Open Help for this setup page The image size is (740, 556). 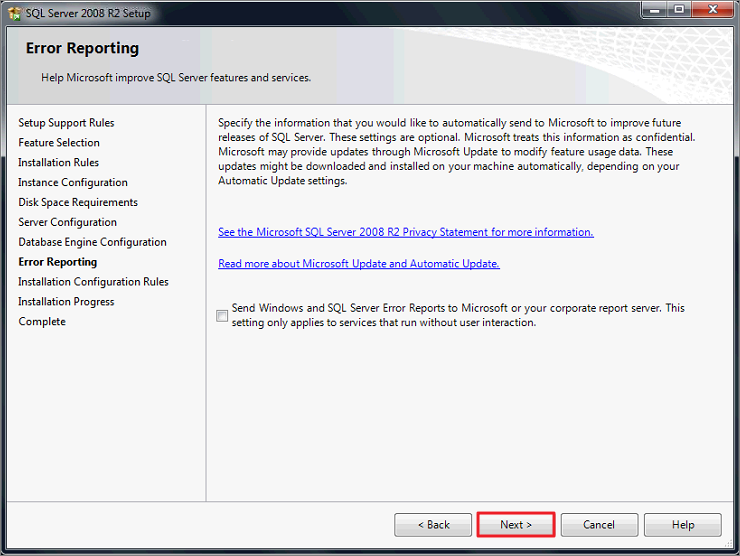coord(682,524)
